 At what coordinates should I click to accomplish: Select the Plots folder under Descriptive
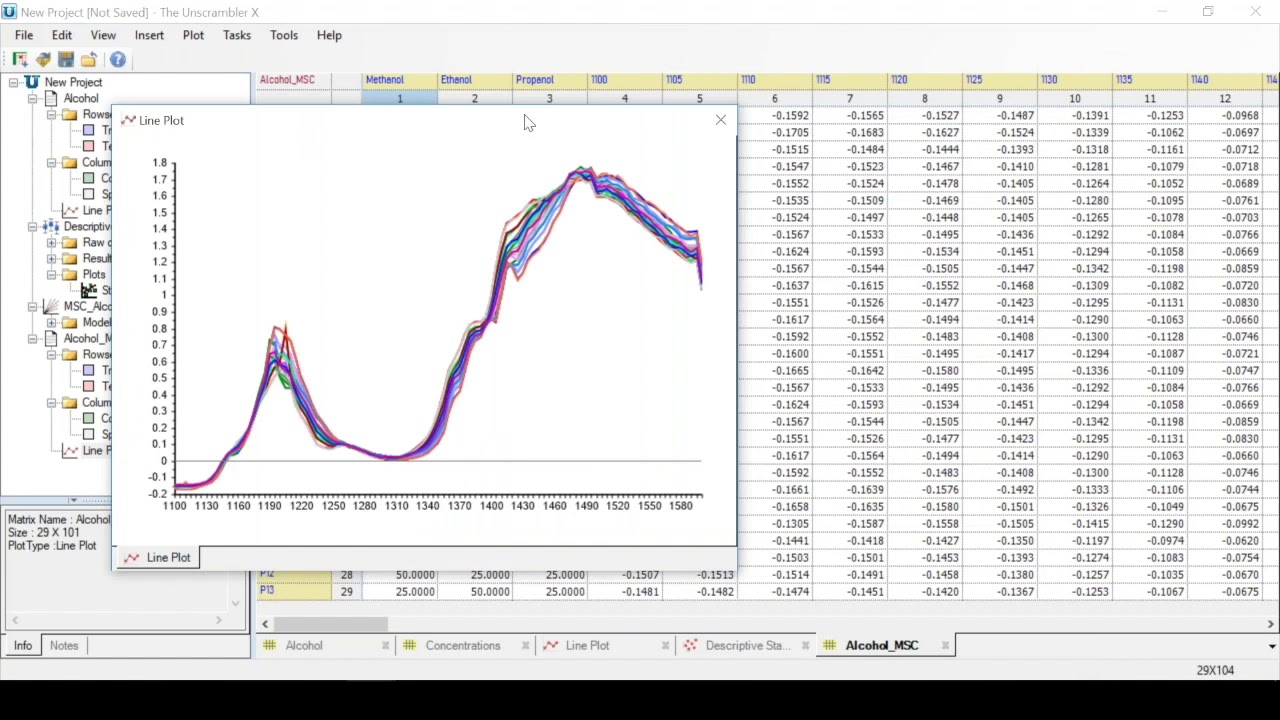84,274
